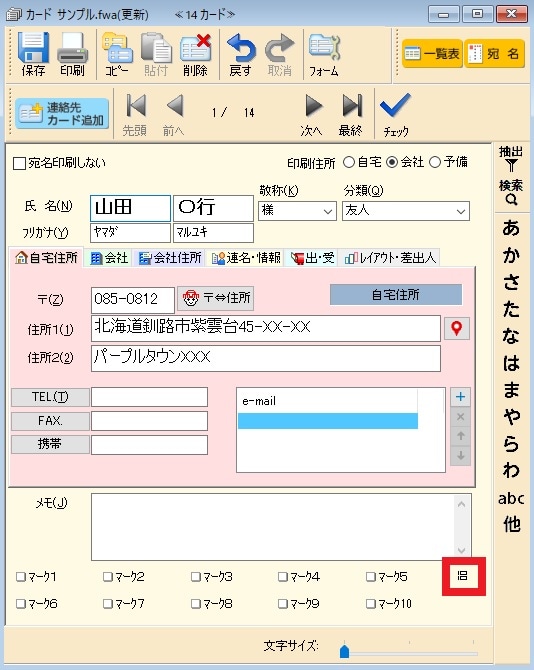Jump to 最終 last card icon
This screenshot has height=670, width=534.
pyautogui.click(x=352, y=106)
